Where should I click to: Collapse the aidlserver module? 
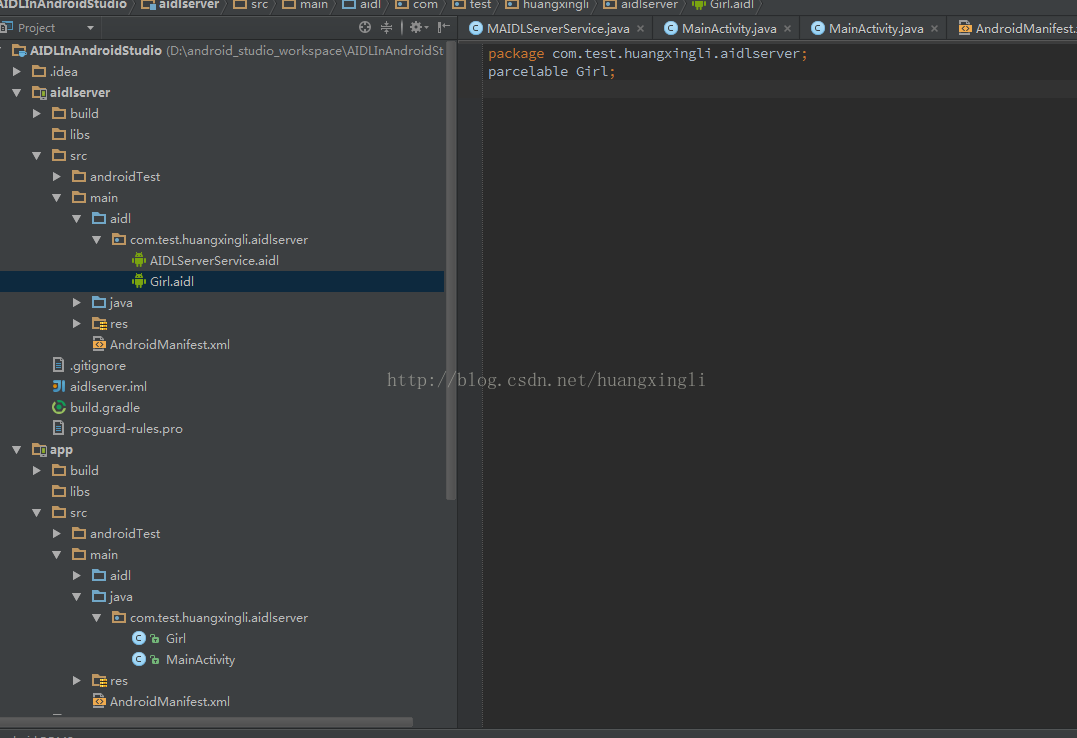(17, 92)
